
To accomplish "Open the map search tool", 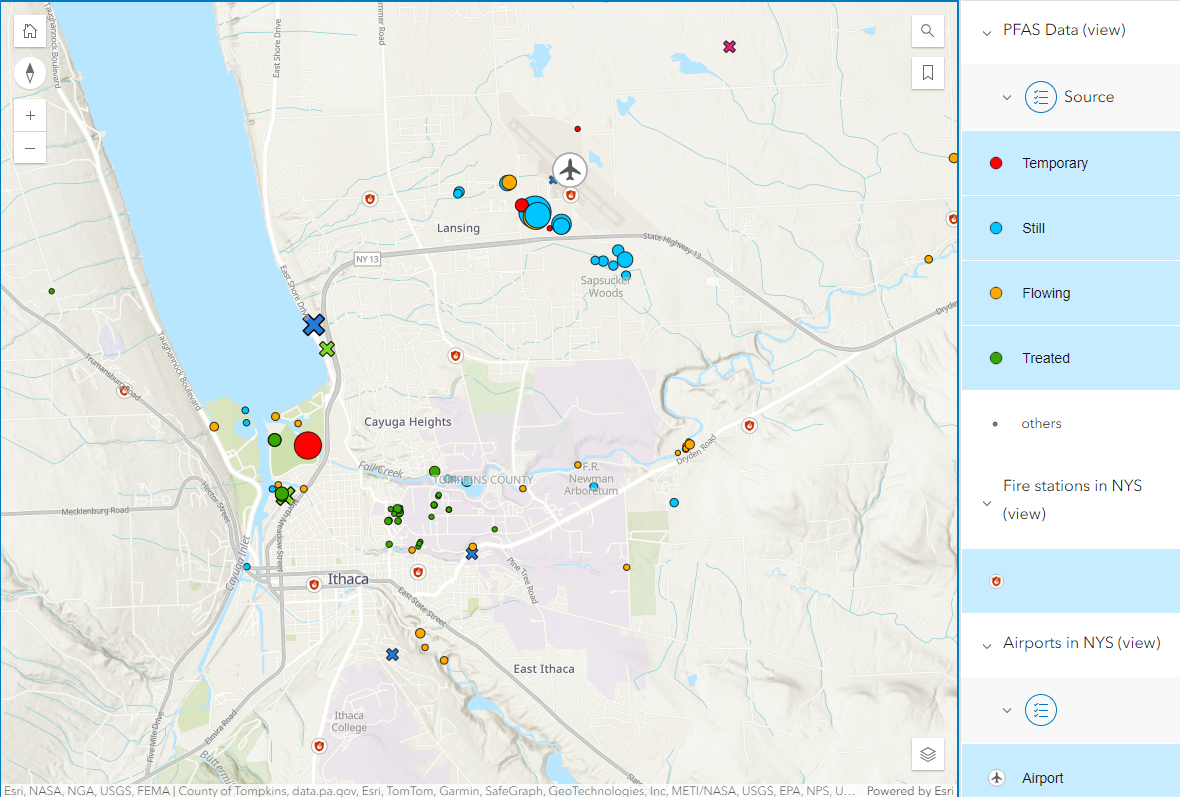I will click(927, 31).
